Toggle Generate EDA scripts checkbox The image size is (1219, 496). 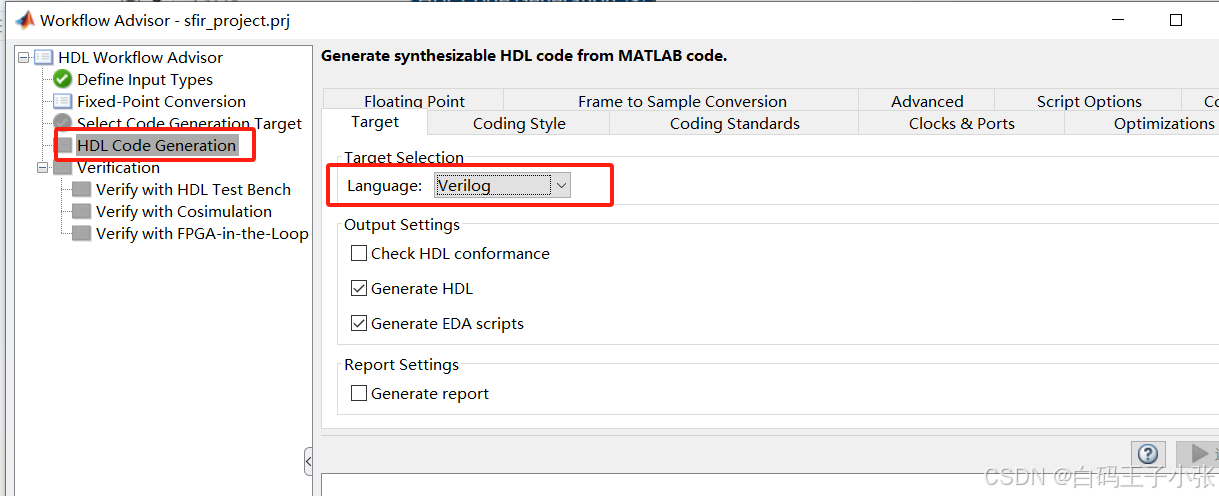[x=359, y=323]
